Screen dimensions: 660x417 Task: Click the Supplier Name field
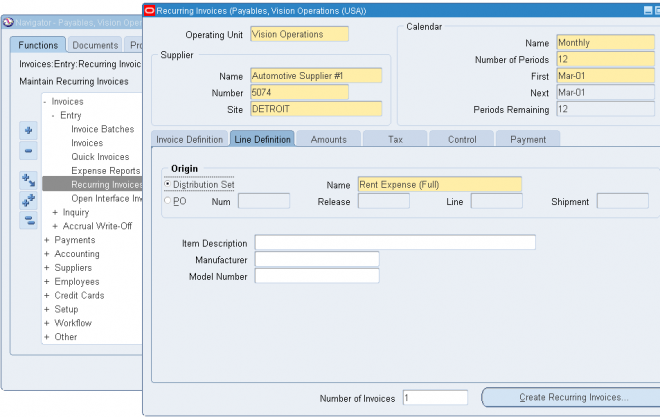(316, 76)
